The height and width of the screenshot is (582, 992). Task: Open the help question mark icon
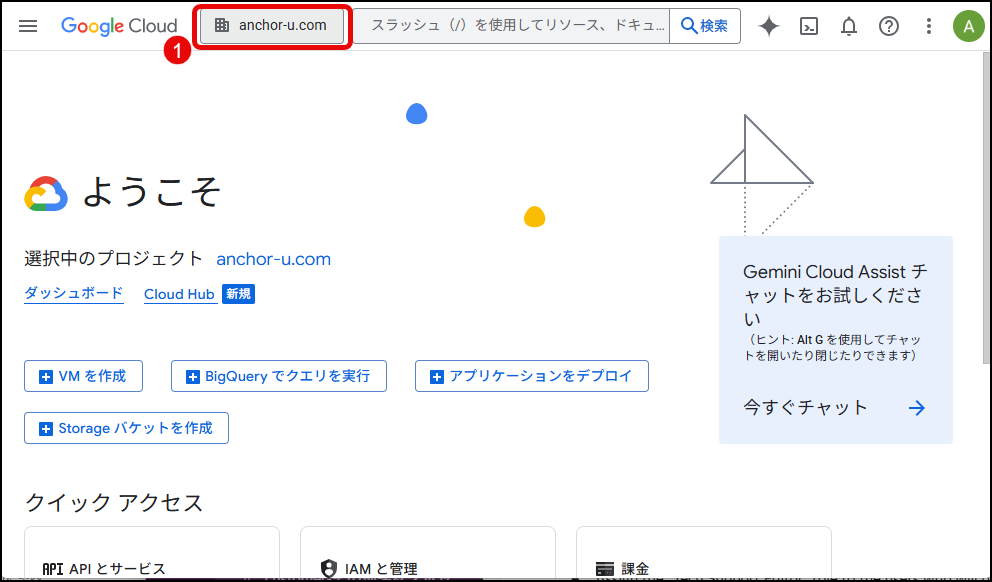(889, 26)
